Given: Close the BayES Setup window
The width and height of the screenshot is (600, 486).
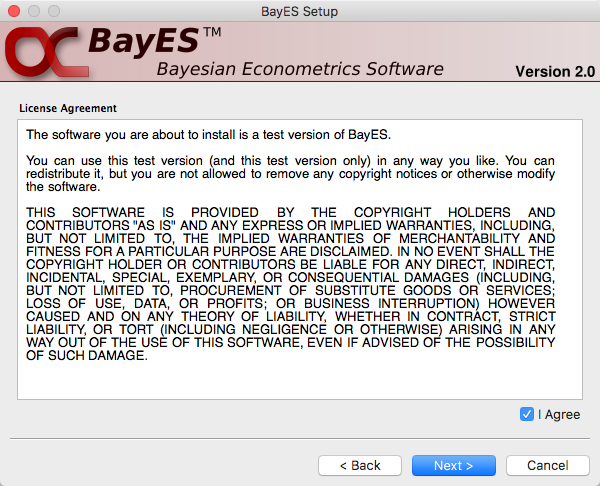Looking at the screenshot, I should 14,11.
